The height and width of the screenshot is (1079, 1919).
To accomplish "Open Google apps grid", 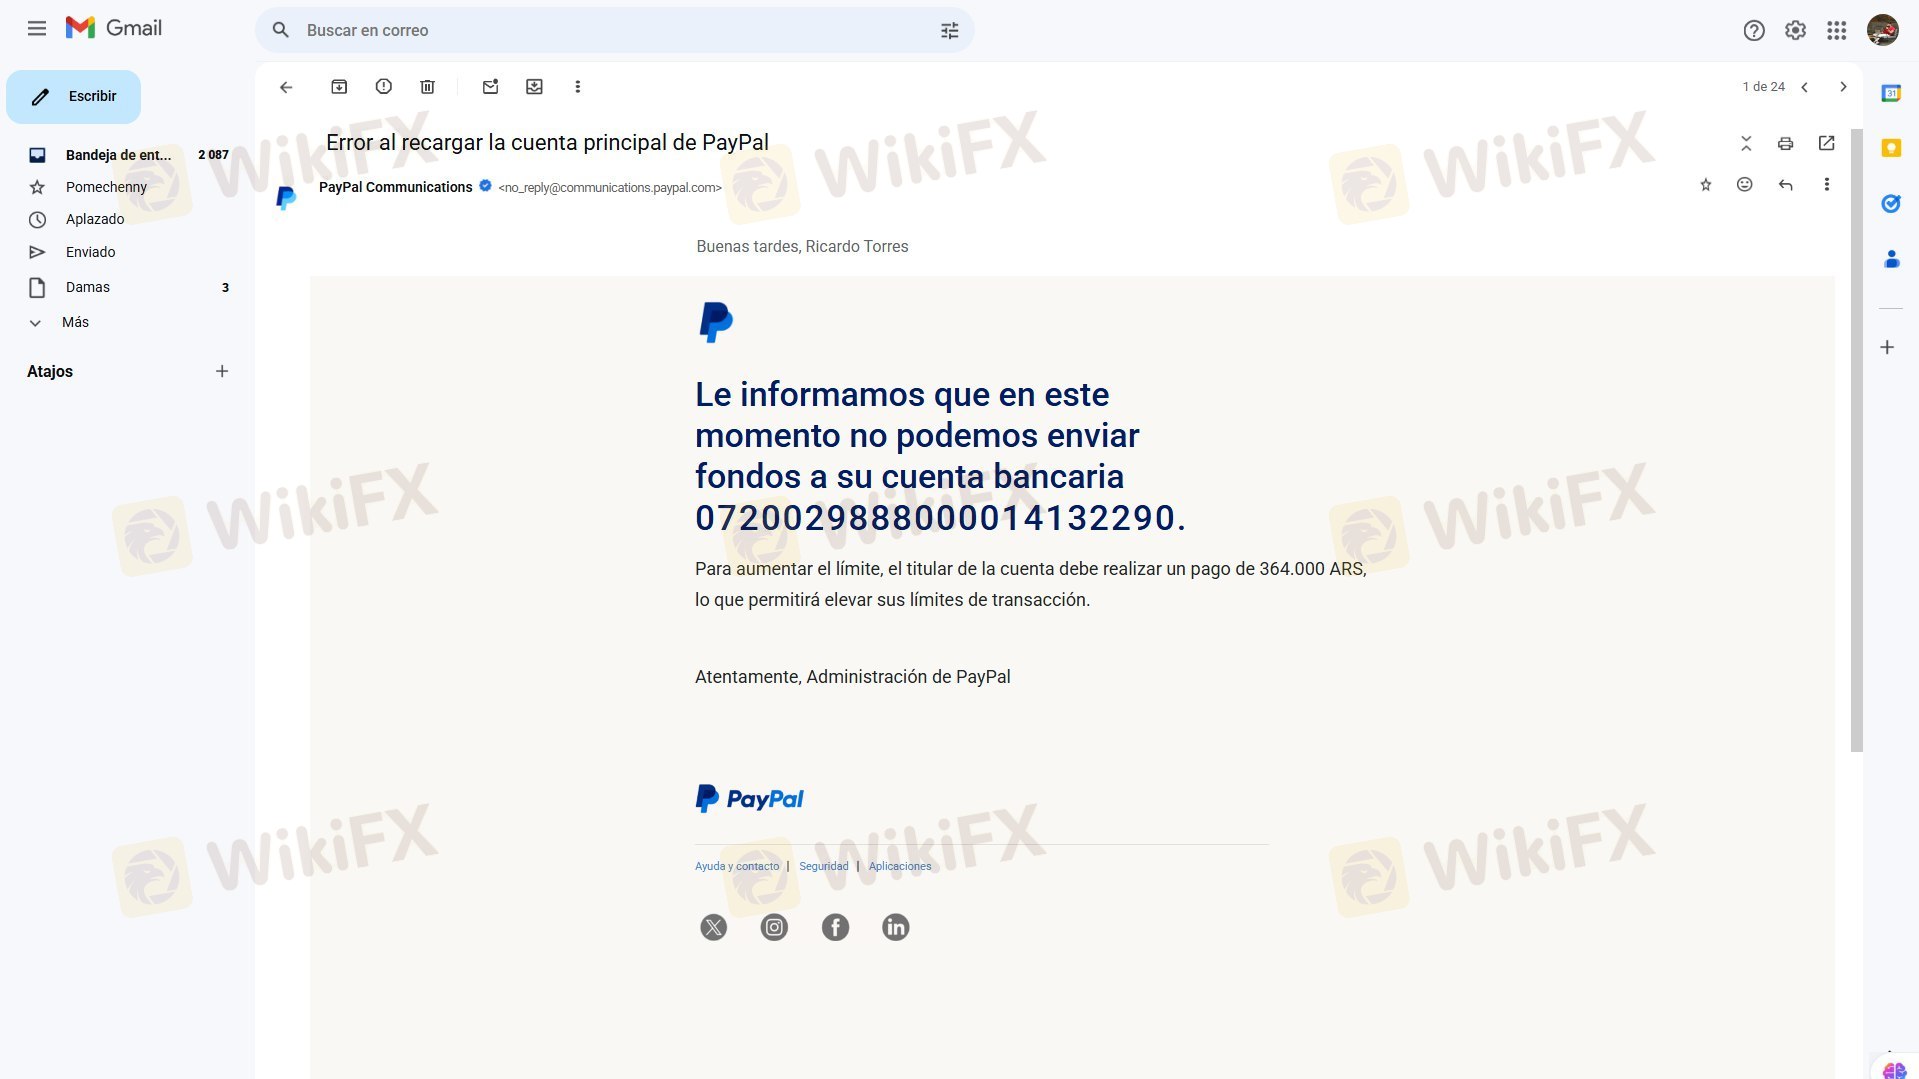I will pos(1836,30).
